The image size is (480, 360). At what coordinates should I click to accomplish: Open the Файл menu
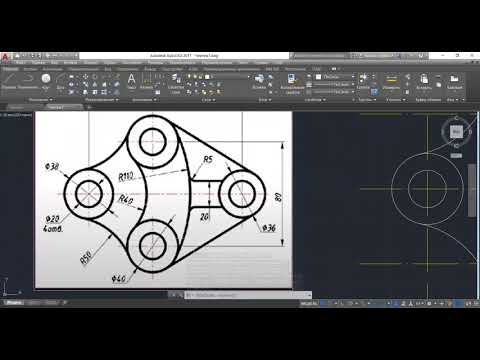(x=20, y=63)
